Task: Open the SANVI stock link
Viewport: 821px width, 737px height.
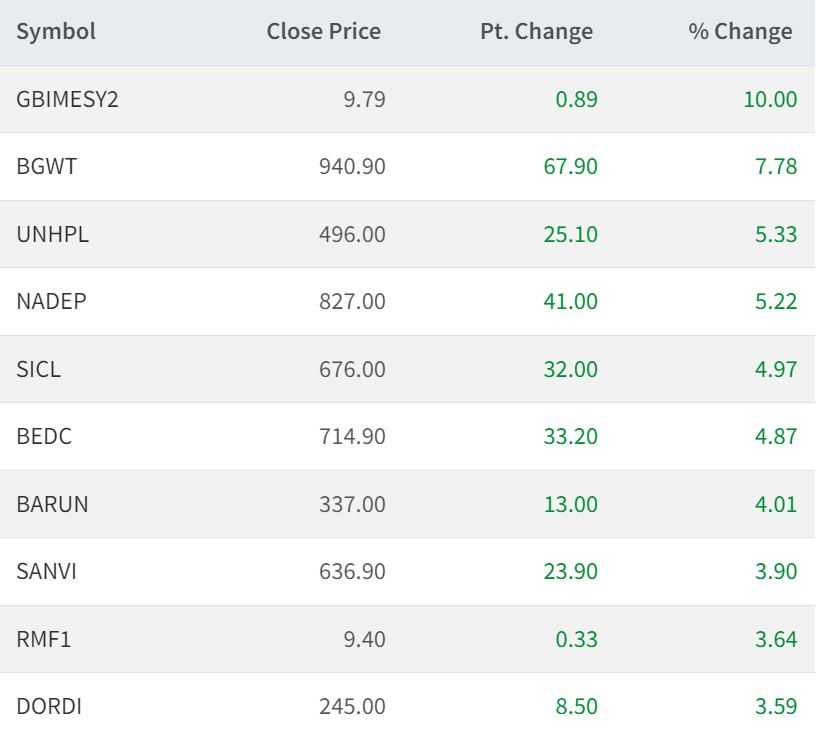Action: [46, 571]
